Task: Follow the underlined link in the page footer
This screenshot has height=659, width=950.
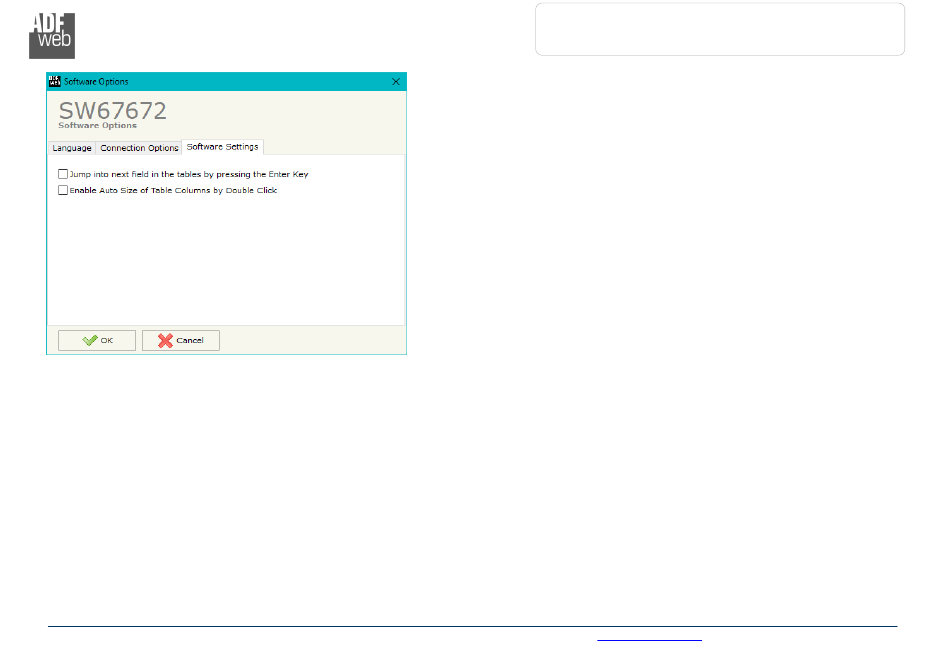Action: tap(649, 637)
